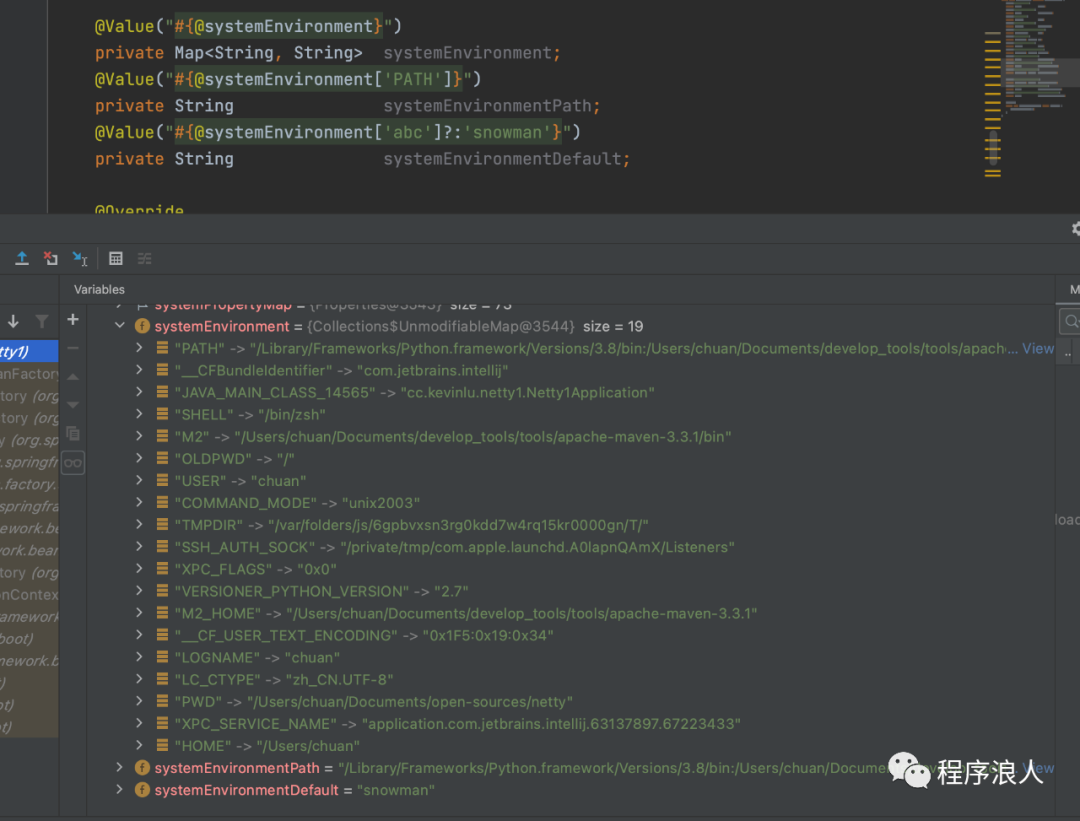
Task: Expand the "__CF_USER_TEXT_ENCODING" entry
Action: point(139,634)
